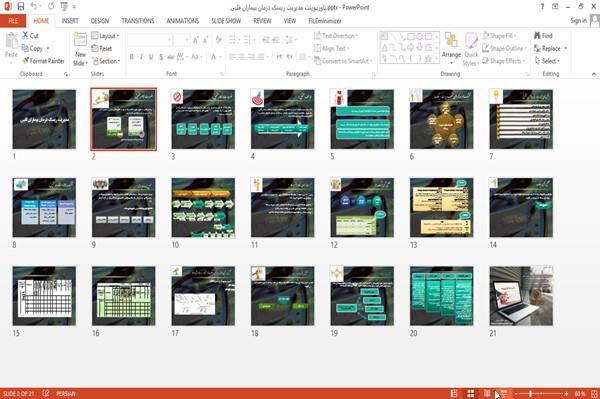Open the Align Text dropdown

(x=331, y=48)
